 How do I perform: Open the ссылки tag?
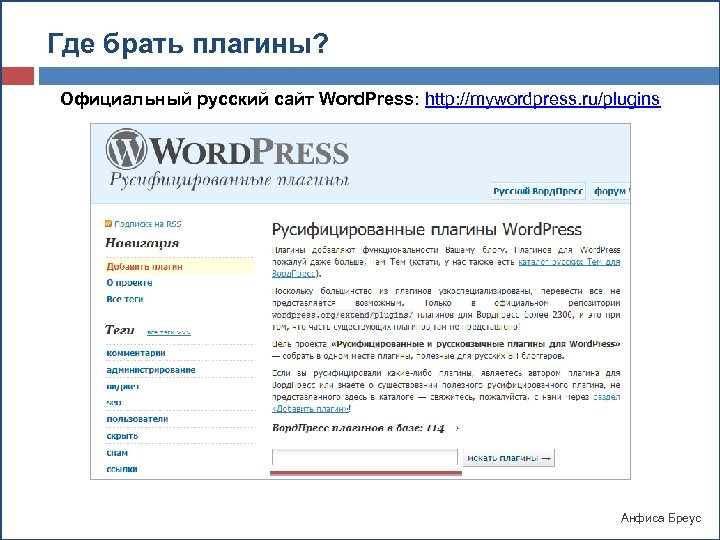point(122,469)
